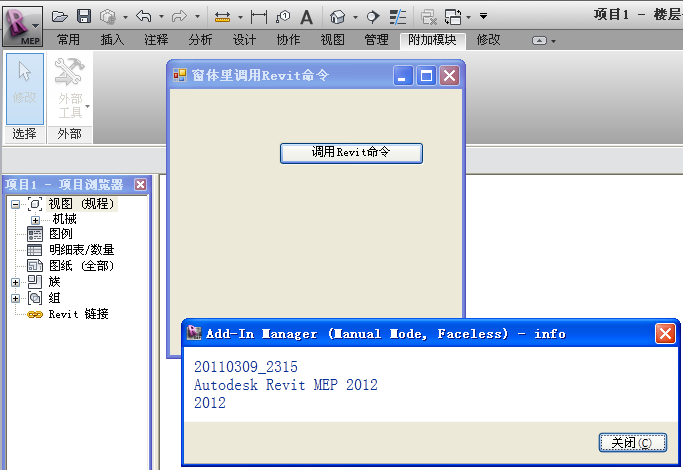Click the Open folder icon
683x470 pixels.
point(60,17)
